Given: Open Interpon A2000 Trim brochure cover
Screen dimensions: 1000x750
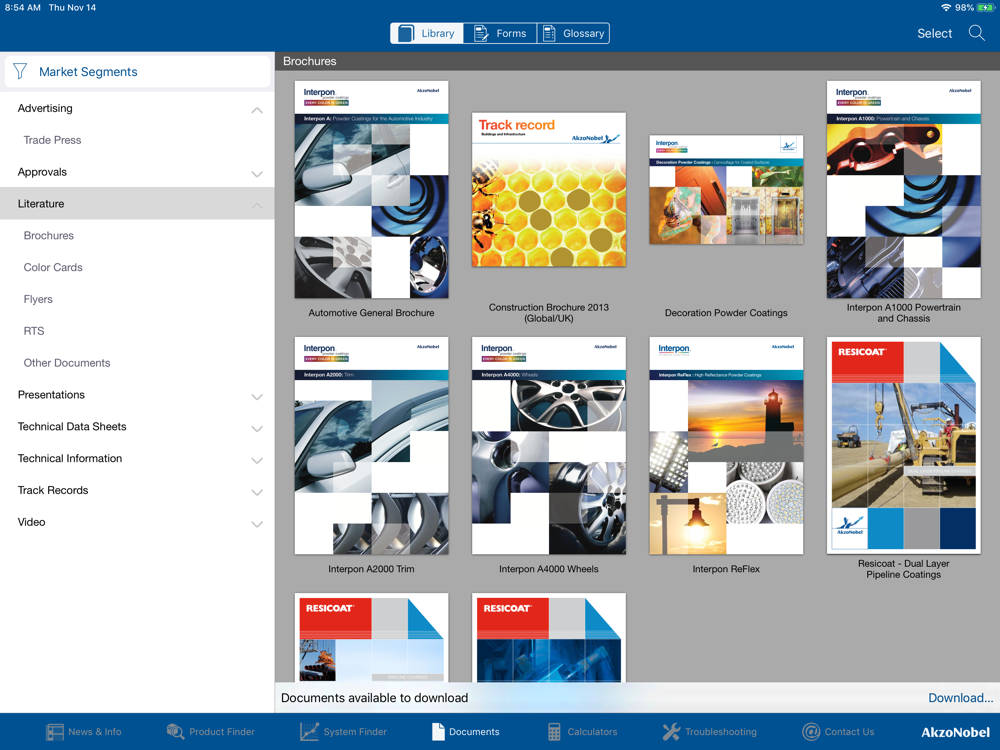Looking at the screenshot, I should (371, 446).
